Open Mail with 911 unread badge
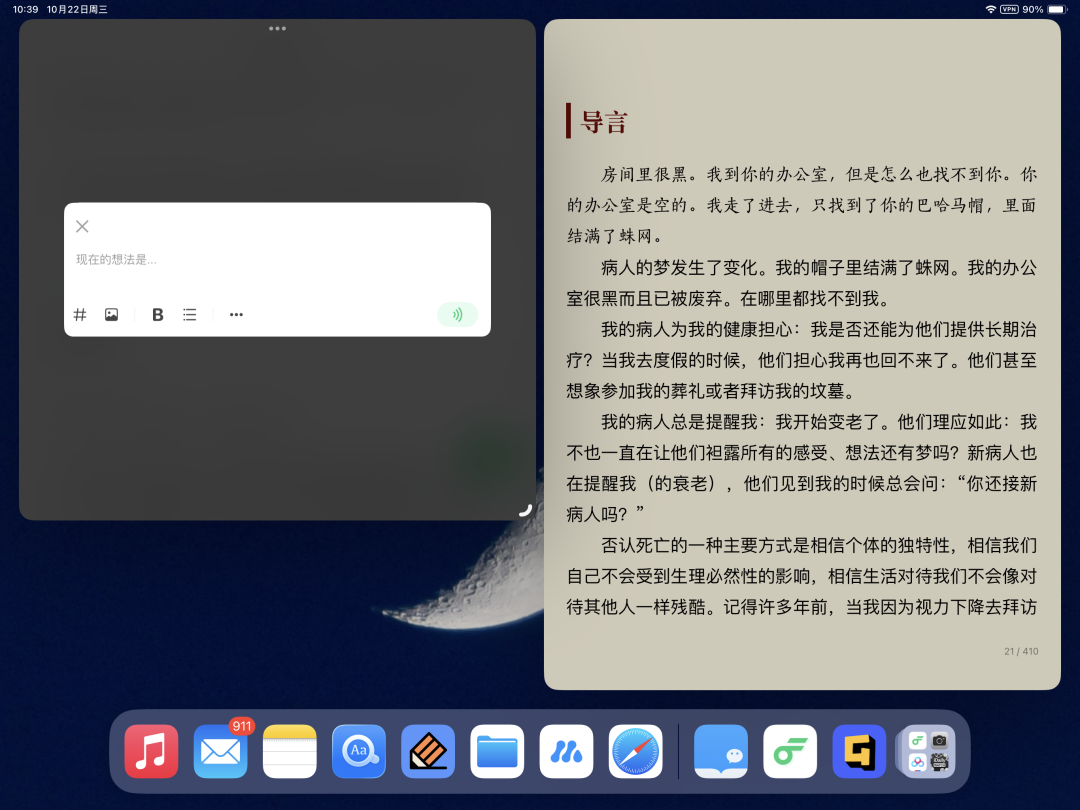Viewport: 1080px width, 810px height. [220, 751]
